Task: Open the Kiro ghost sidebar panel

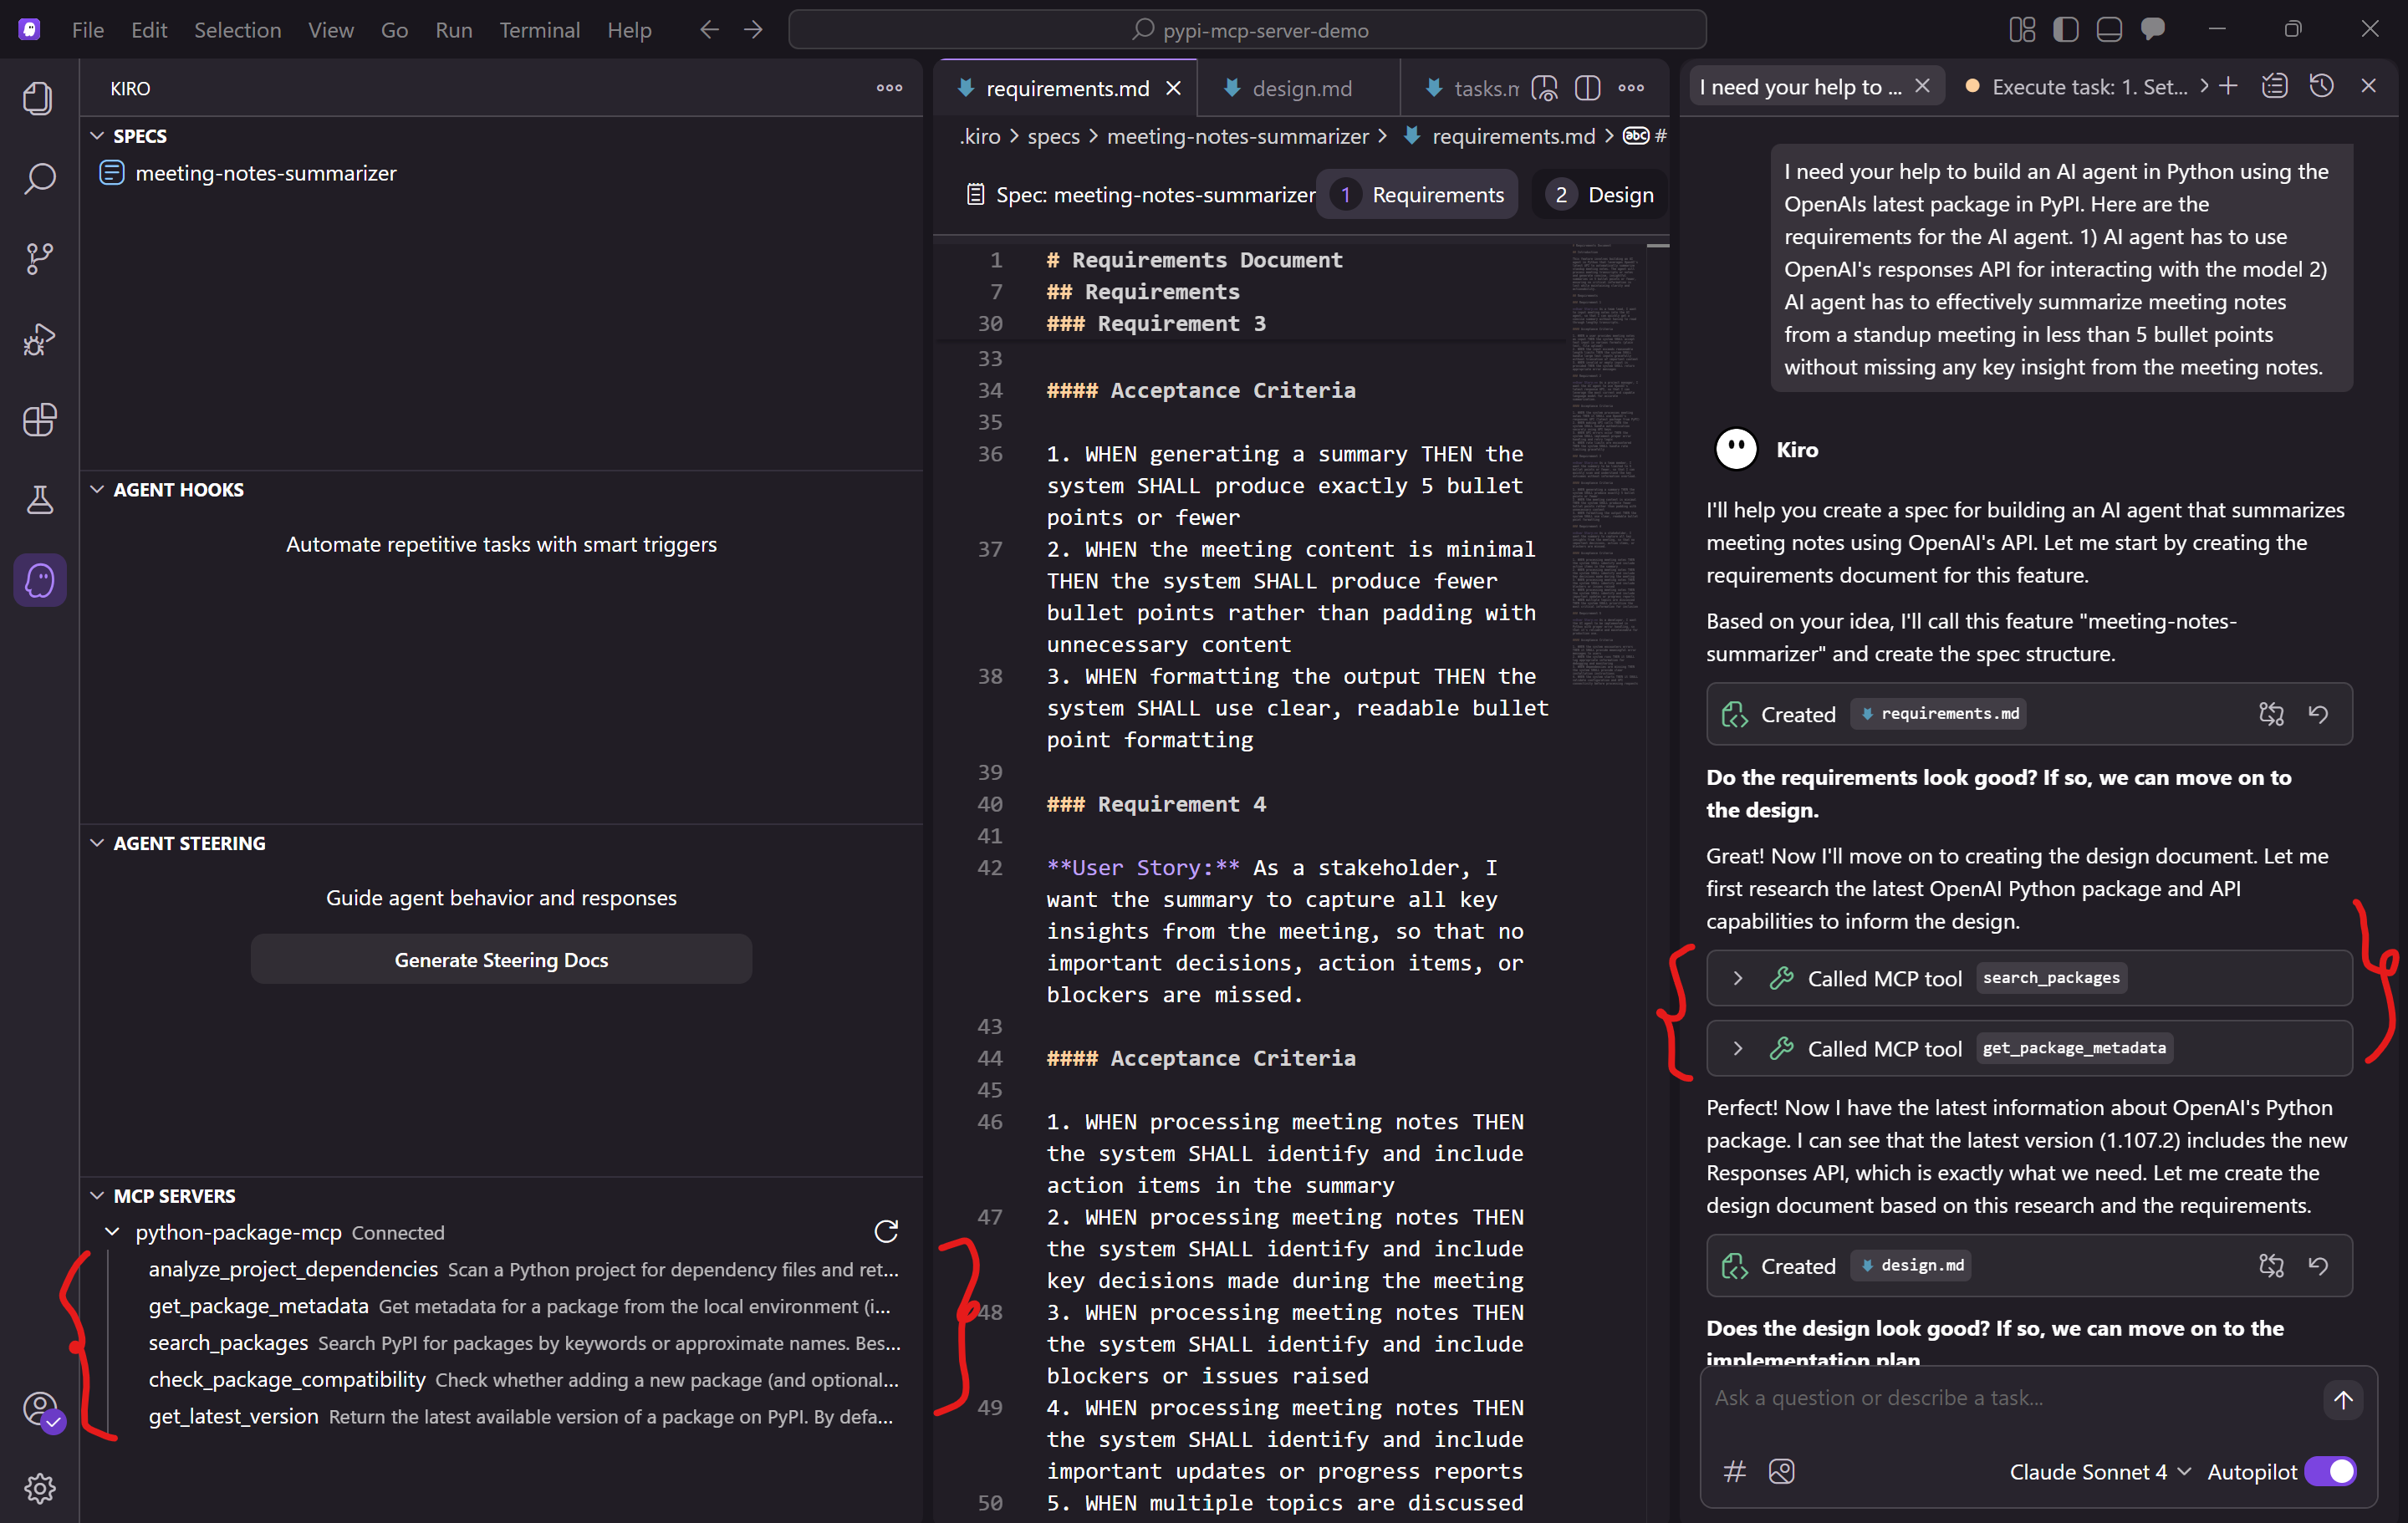Action: pyautogui.click(x=39, y=580)
